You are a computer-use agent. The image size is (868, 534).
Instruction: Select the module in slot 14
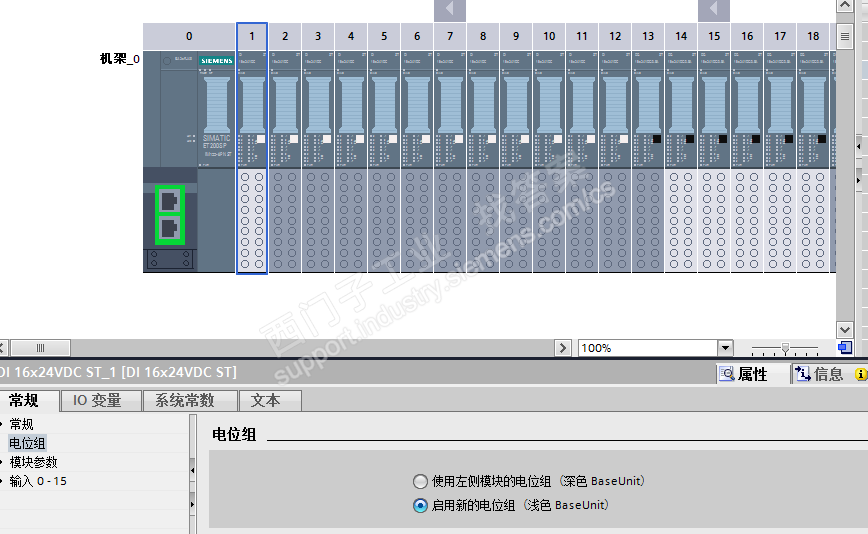[681, 162]
